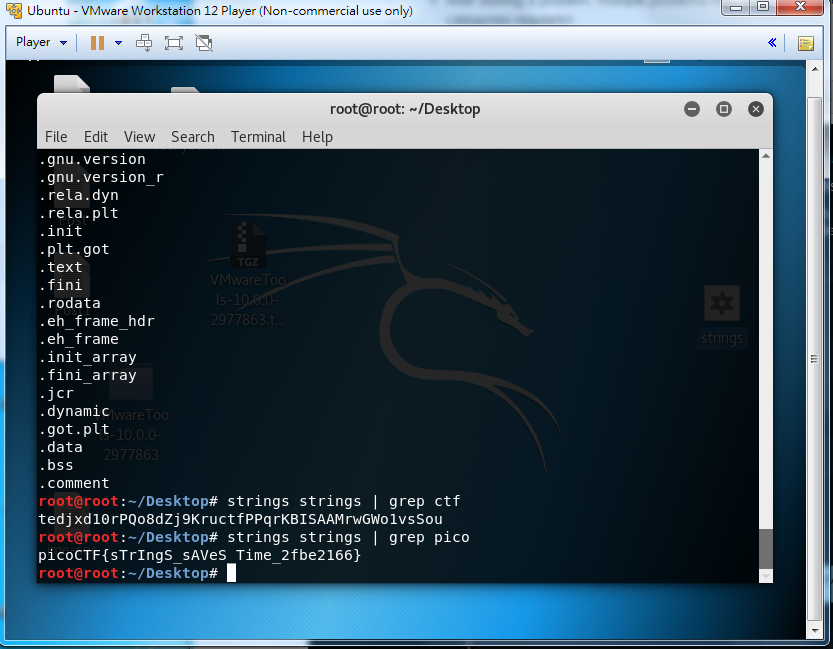833x649 pixels.
Task: Open the File menu in Terminal
Action: [56, 137]
